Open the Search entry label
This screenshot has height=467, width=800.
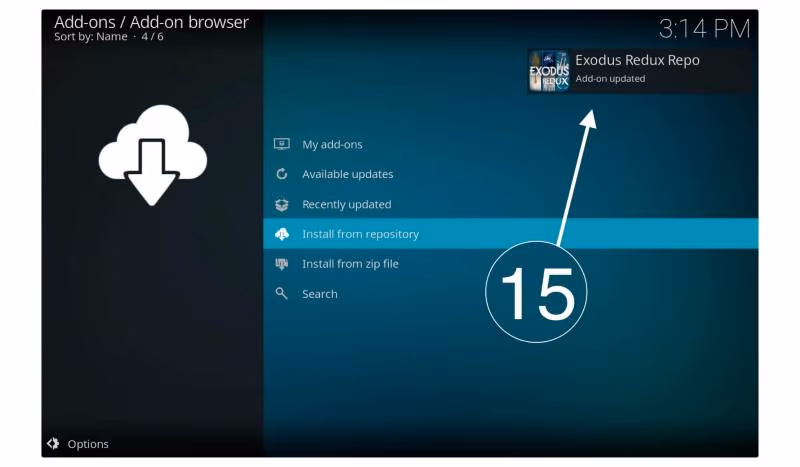point(320,294)
